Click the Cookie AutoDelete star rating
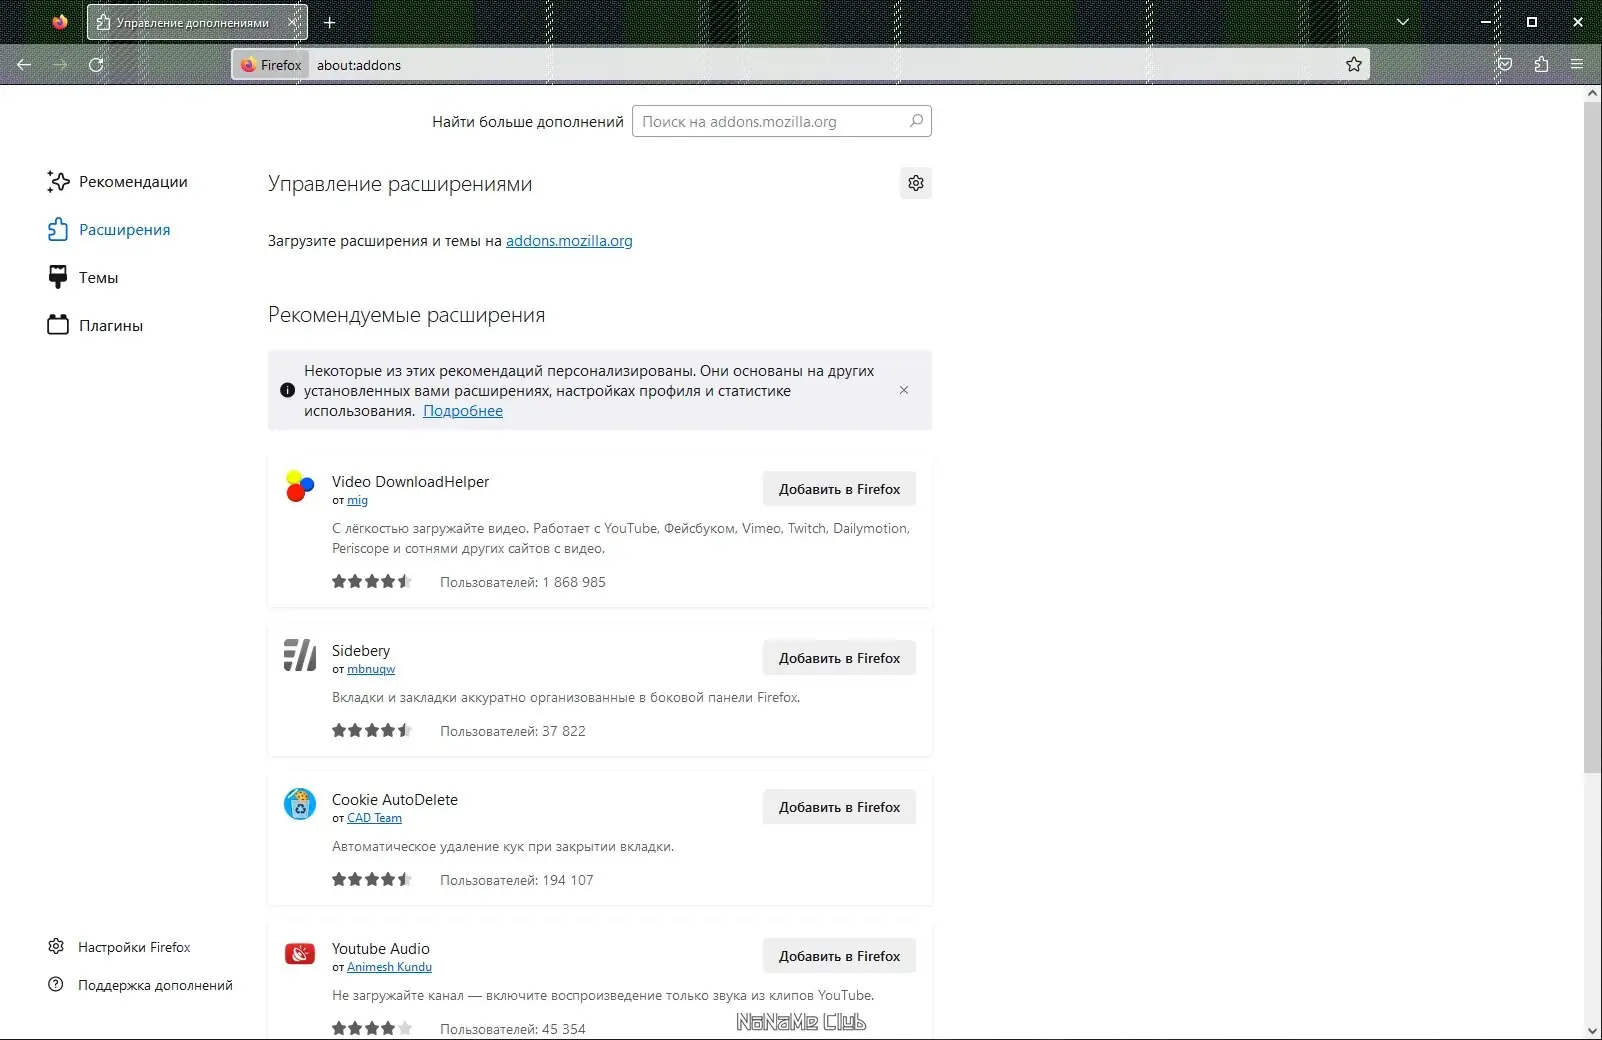 tap(372, 879)
